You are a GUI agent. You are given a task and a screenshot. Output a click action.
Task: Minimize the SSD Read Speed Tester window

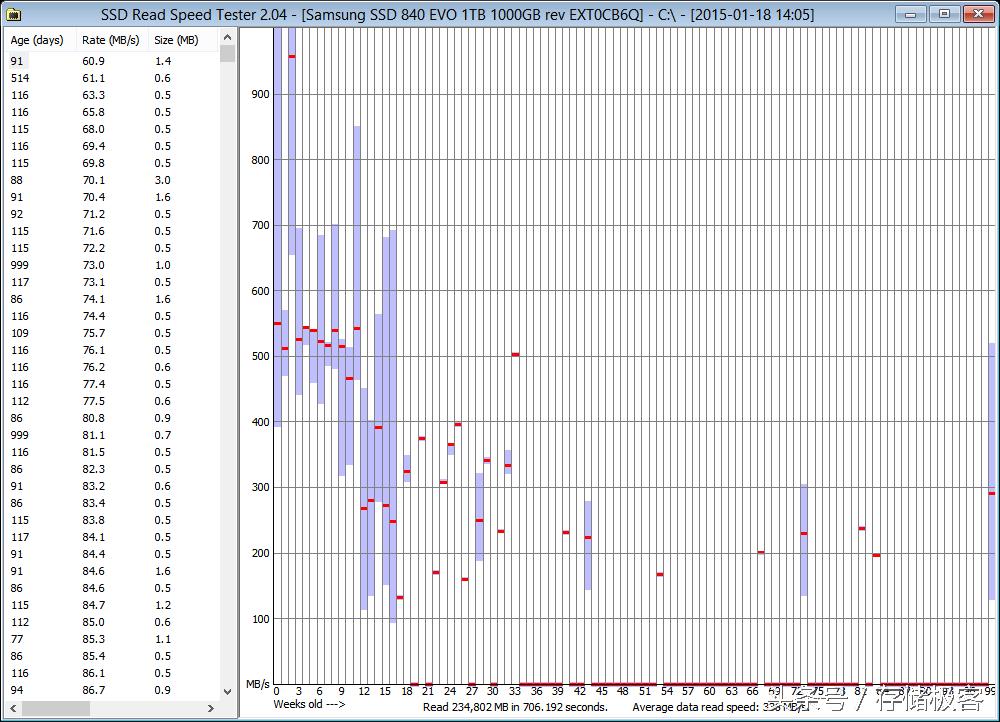[911, 13]
